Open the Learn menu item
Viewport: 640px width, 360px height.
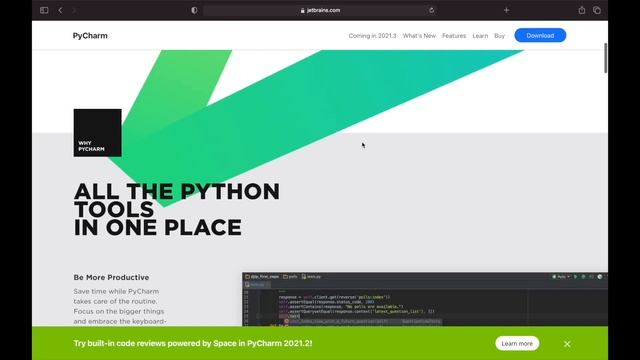click(480, 36)
